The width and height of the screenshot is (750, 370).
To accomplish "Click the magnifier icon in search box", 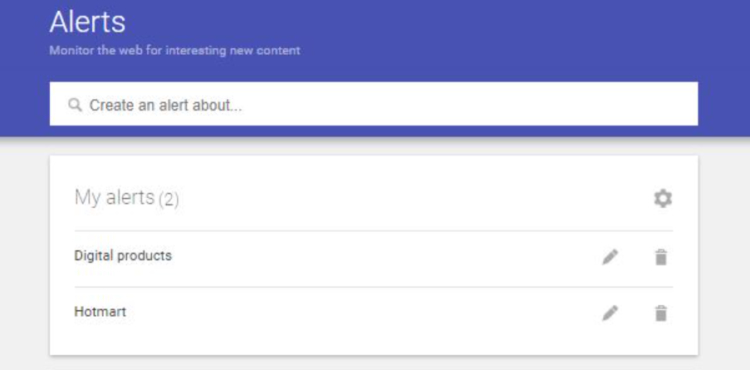I will pos(75,105).
